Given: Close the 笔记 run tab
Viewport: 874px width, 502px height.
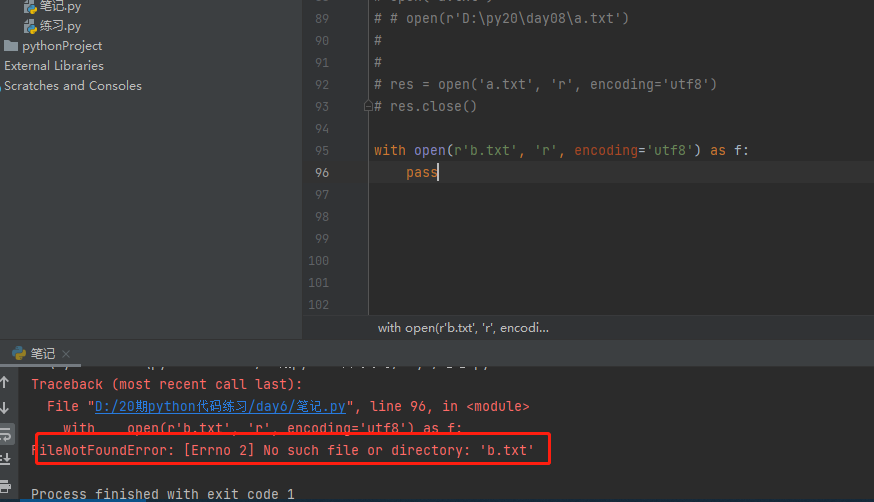Looking at the screenshot, I should point(66,354).
